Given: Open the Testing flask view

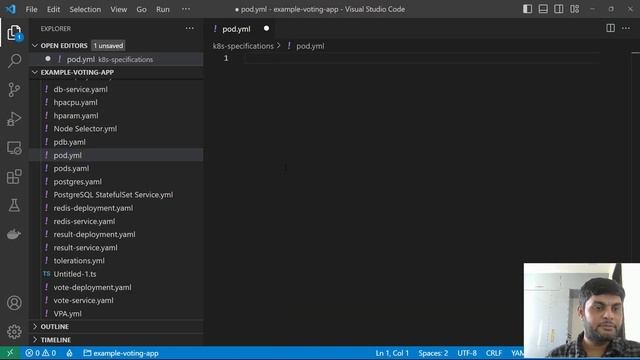Looking at the screenshot, I should 14,205.
